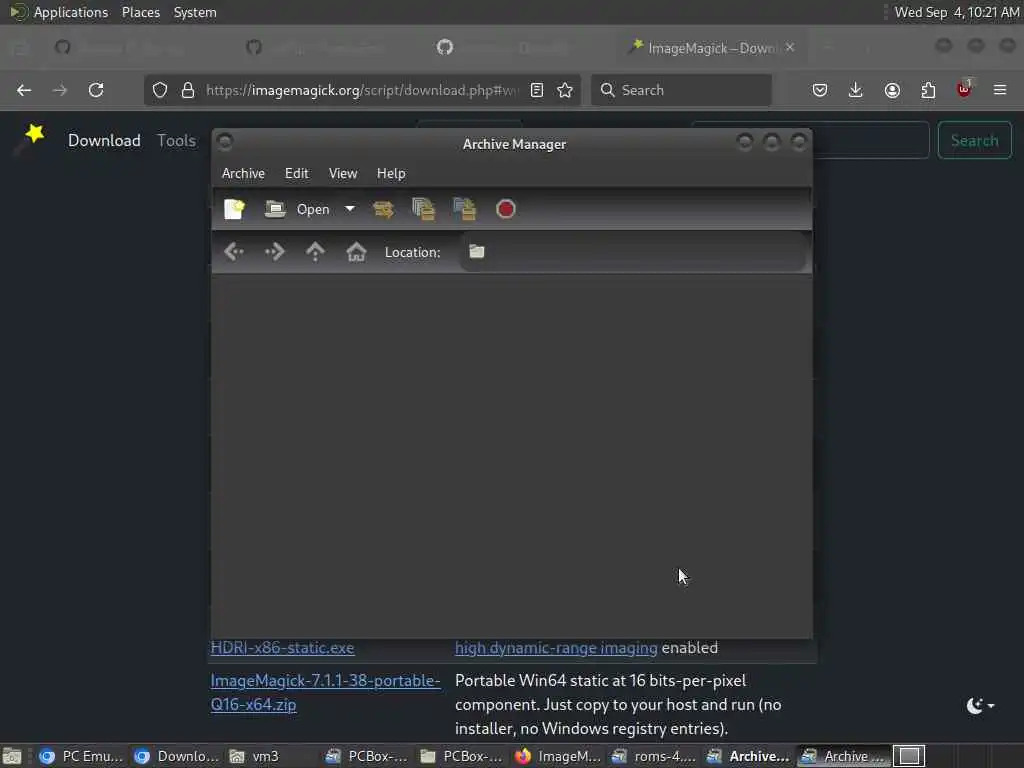Click the Add files toolbar icon
Image resolution: width=1024 pixels, height=768 pixels.
pos(424,209)
